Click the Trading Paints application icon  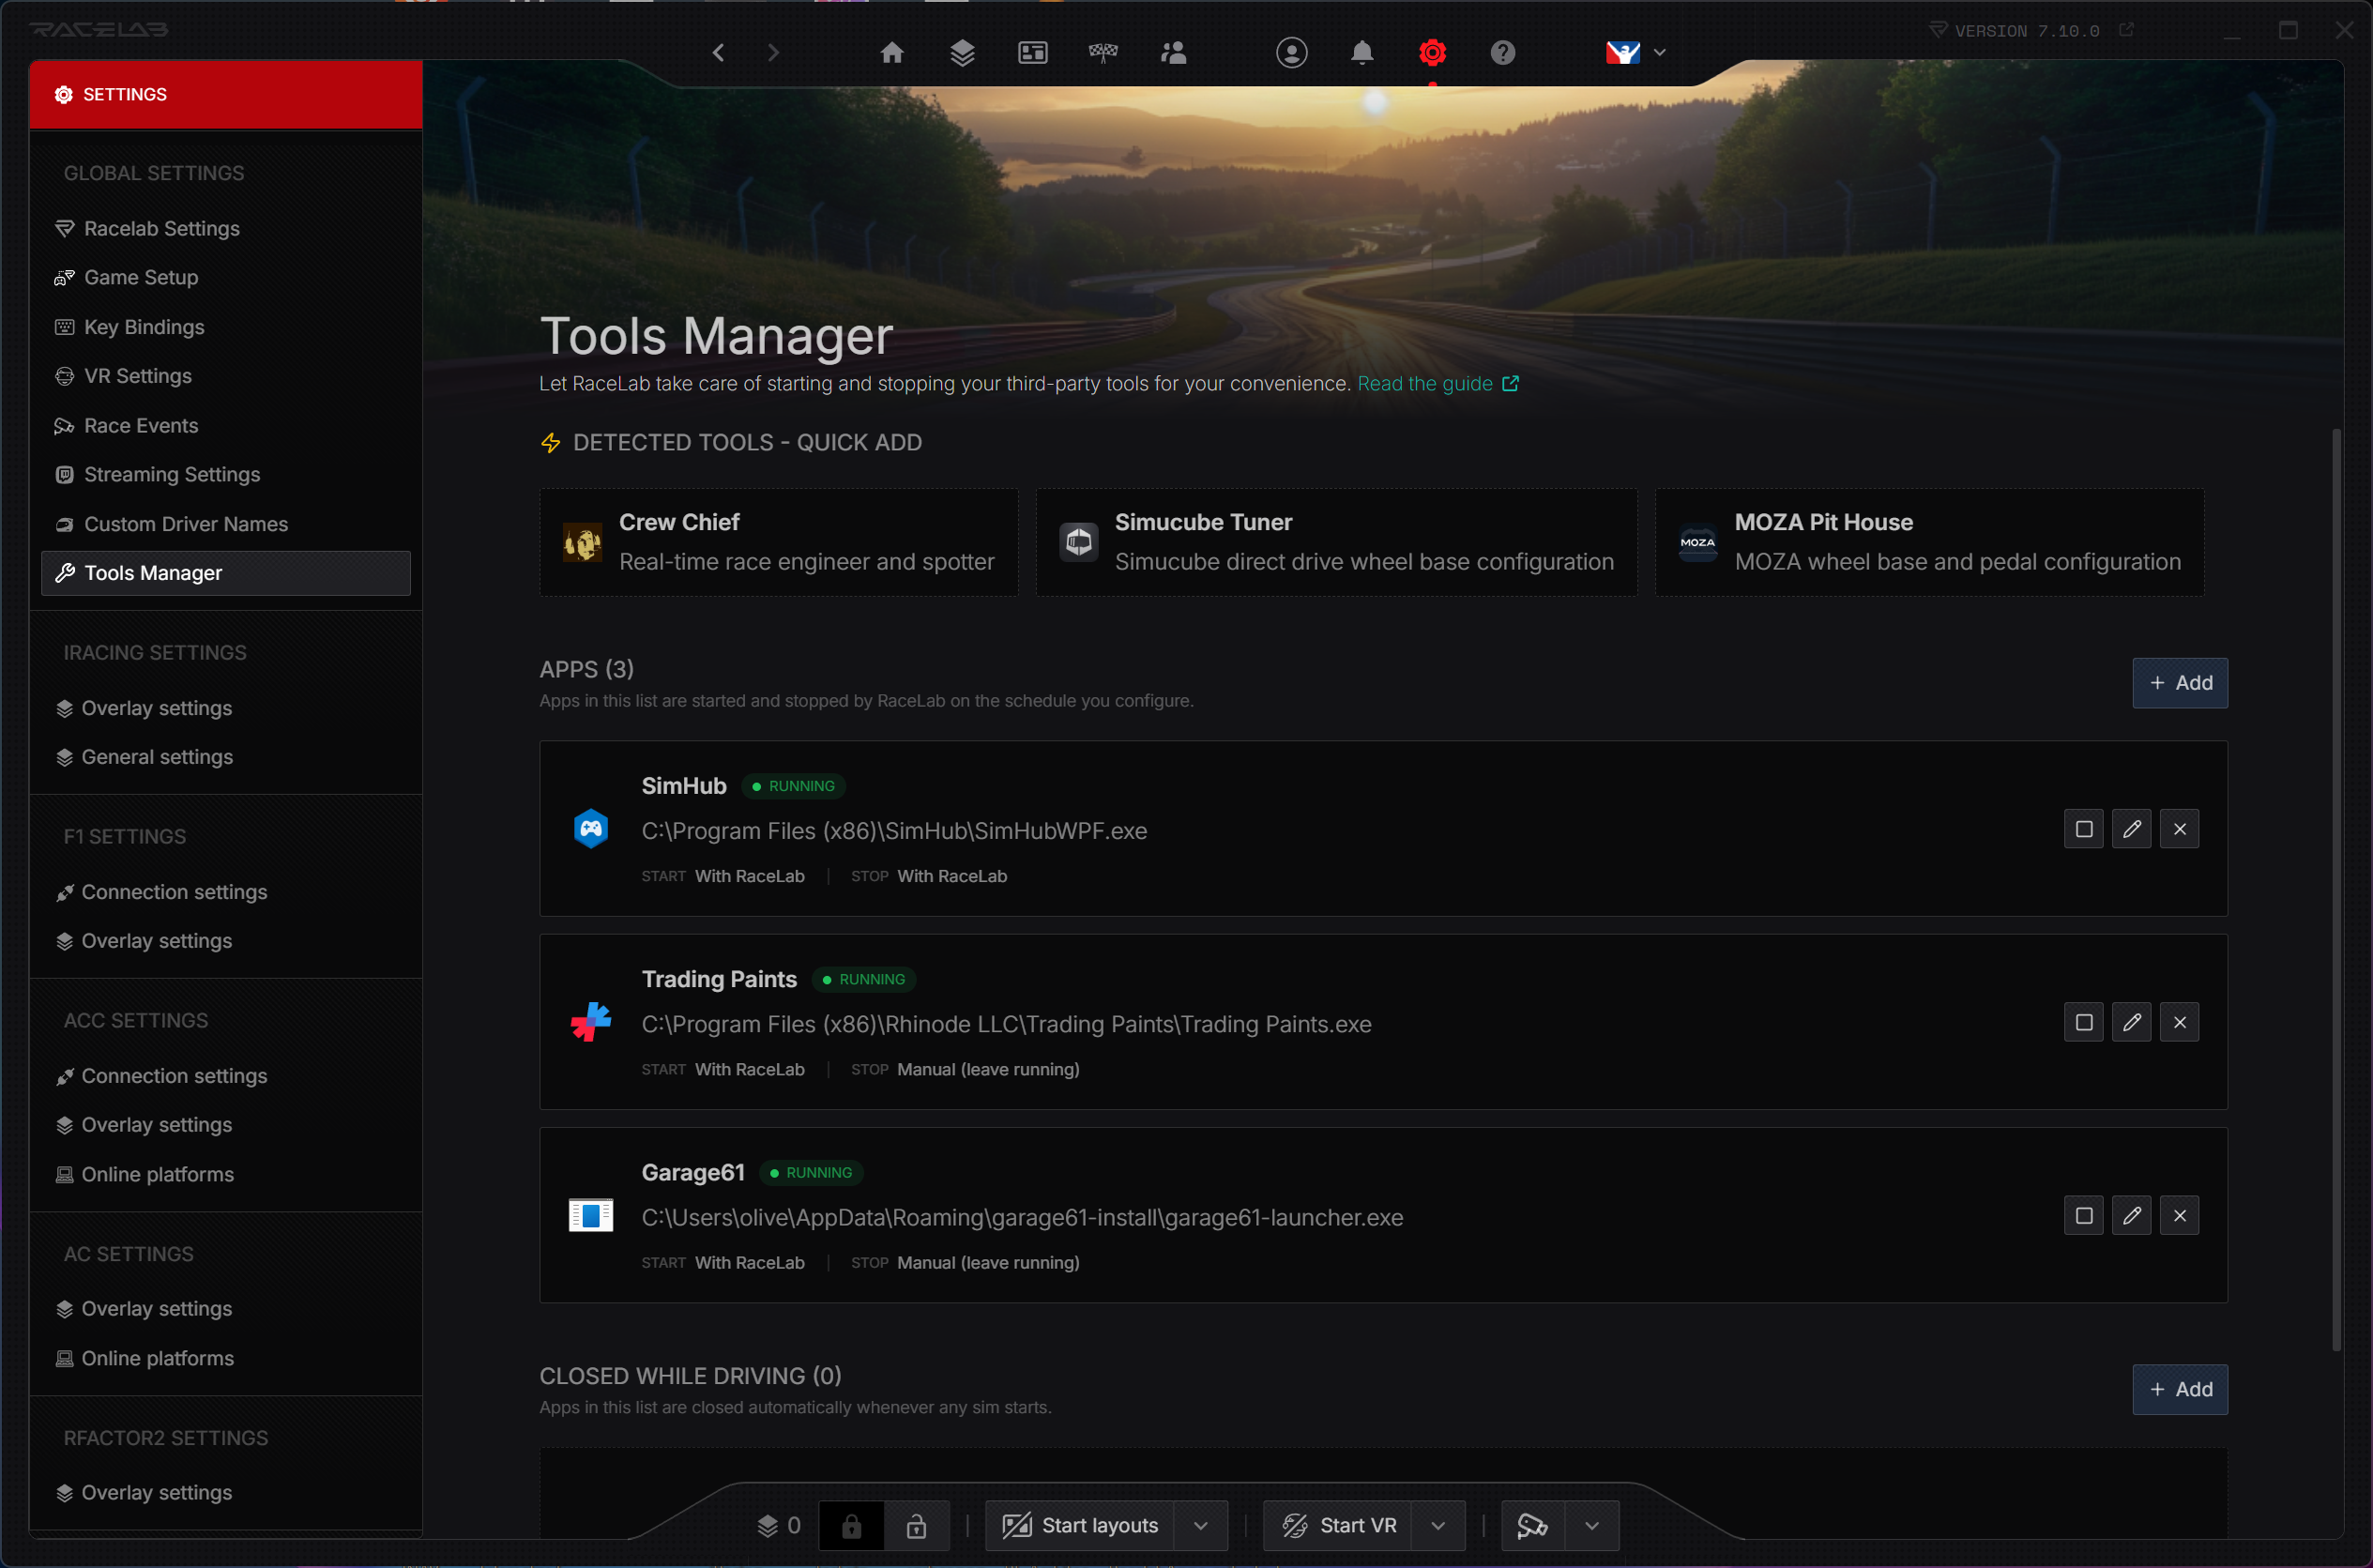[x=591, y=1021]
